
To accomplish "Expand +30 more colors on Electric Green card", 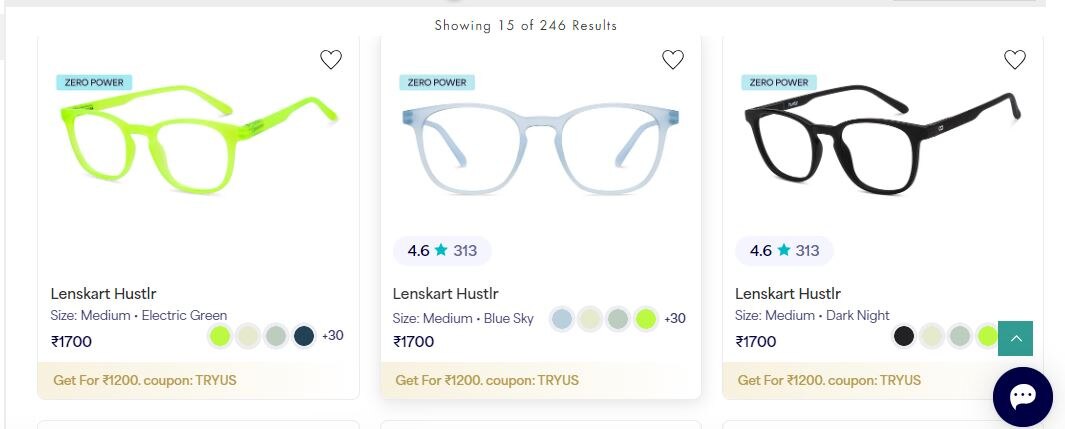I will (333, 335).
